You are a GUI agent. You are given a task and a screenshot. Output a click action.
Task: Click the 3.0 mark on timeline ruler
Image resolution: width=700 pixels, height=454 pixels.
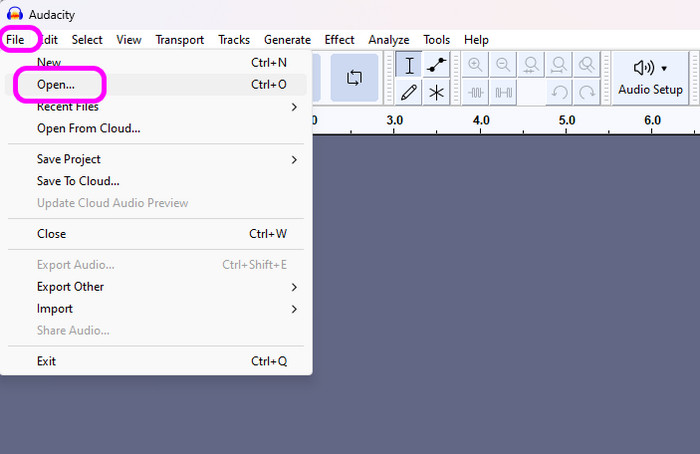(x=395, y=120)
